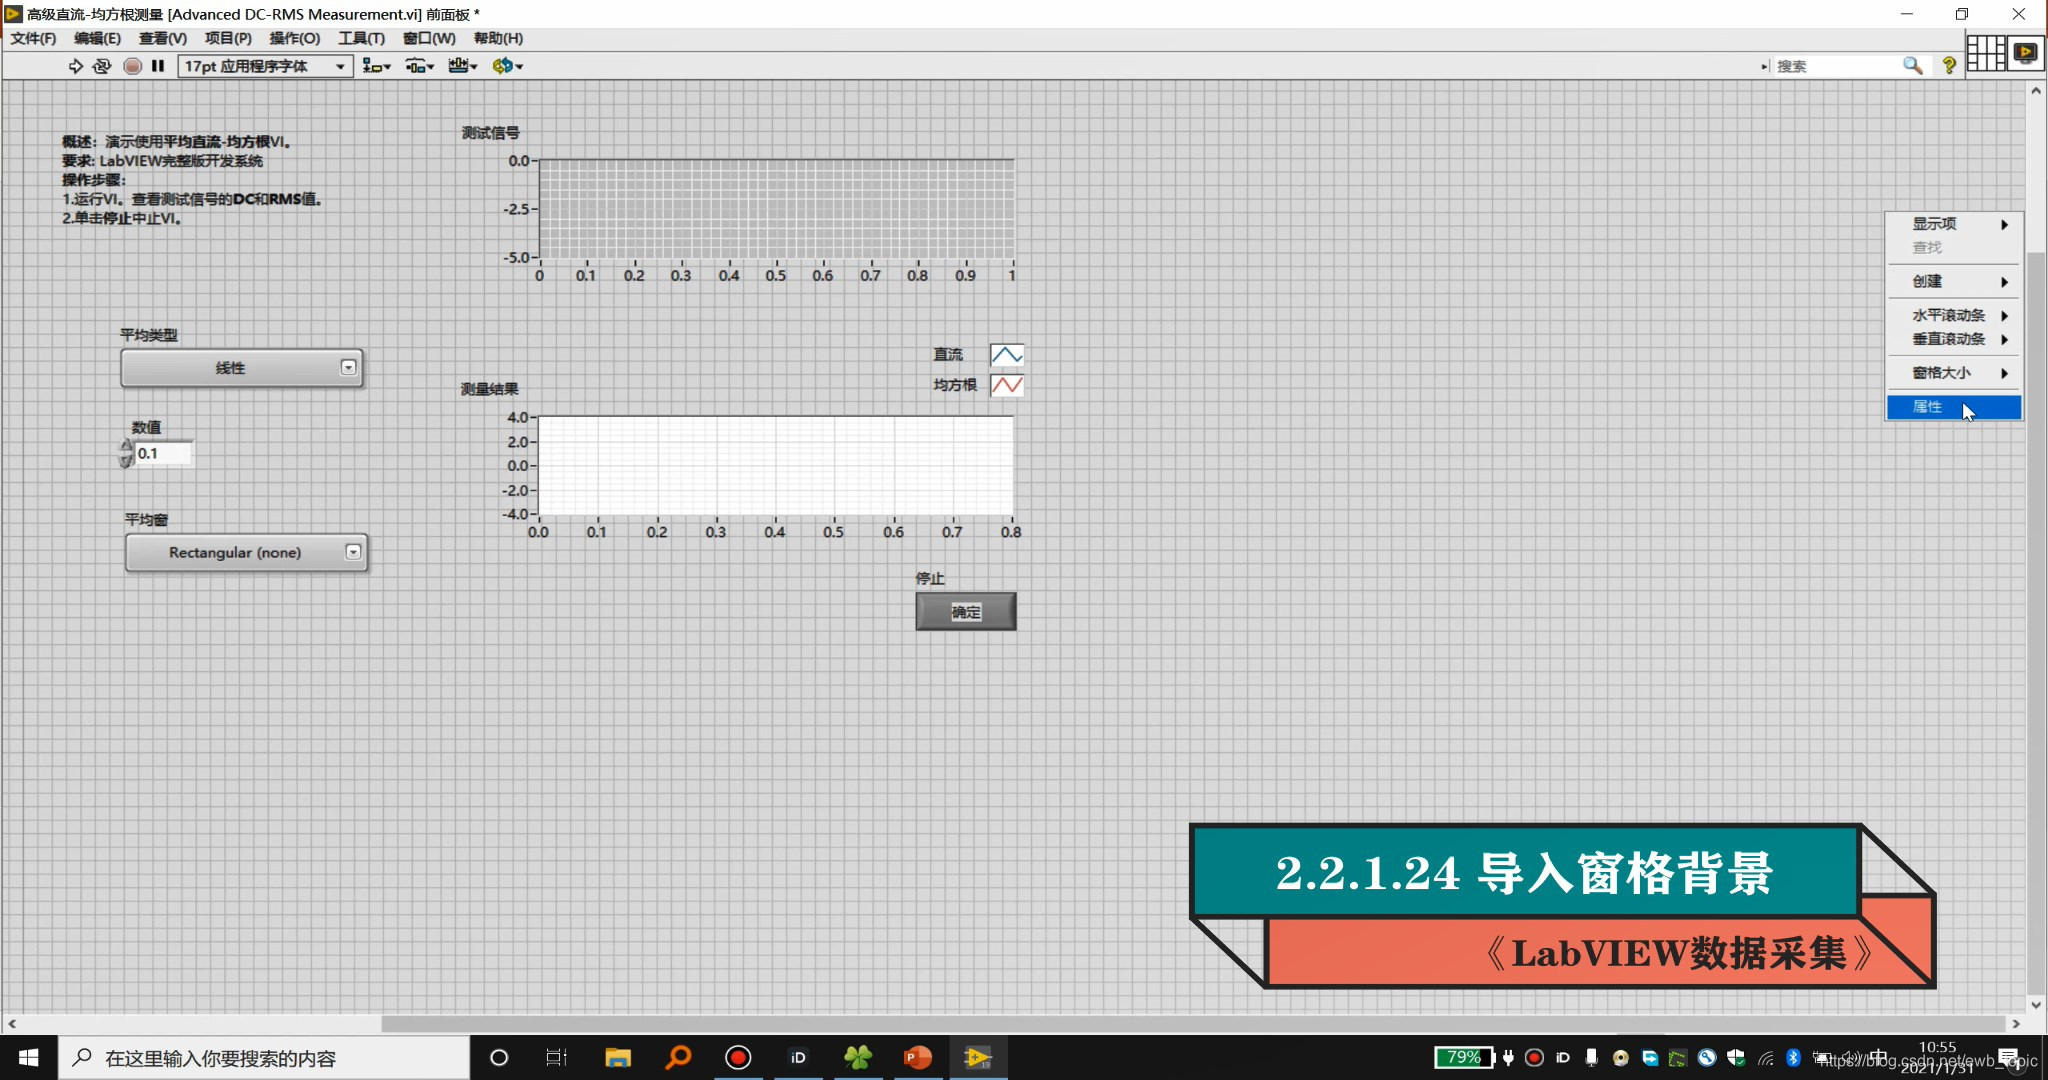Open File Explorer from taskbar
Screen dimensions: 2048x1080
click(618, 1058)
